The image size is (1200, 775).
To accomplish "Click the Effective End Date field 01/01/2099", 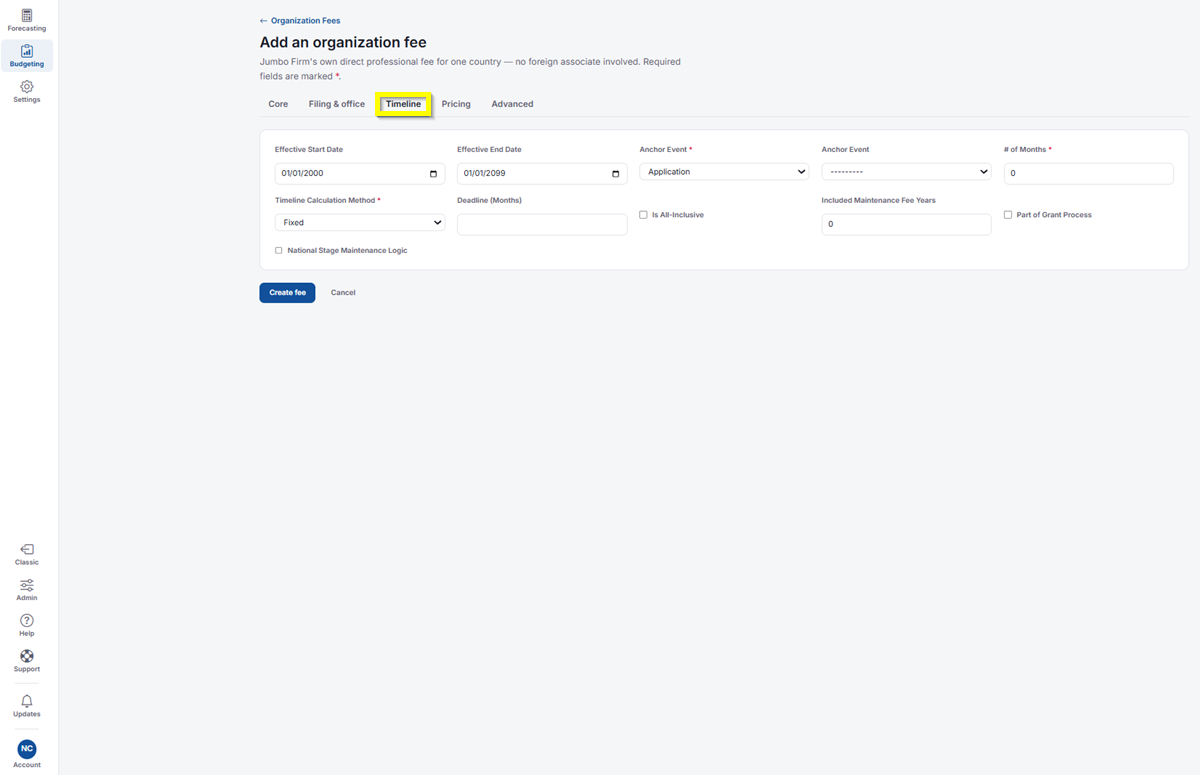I will coord(542,174).
